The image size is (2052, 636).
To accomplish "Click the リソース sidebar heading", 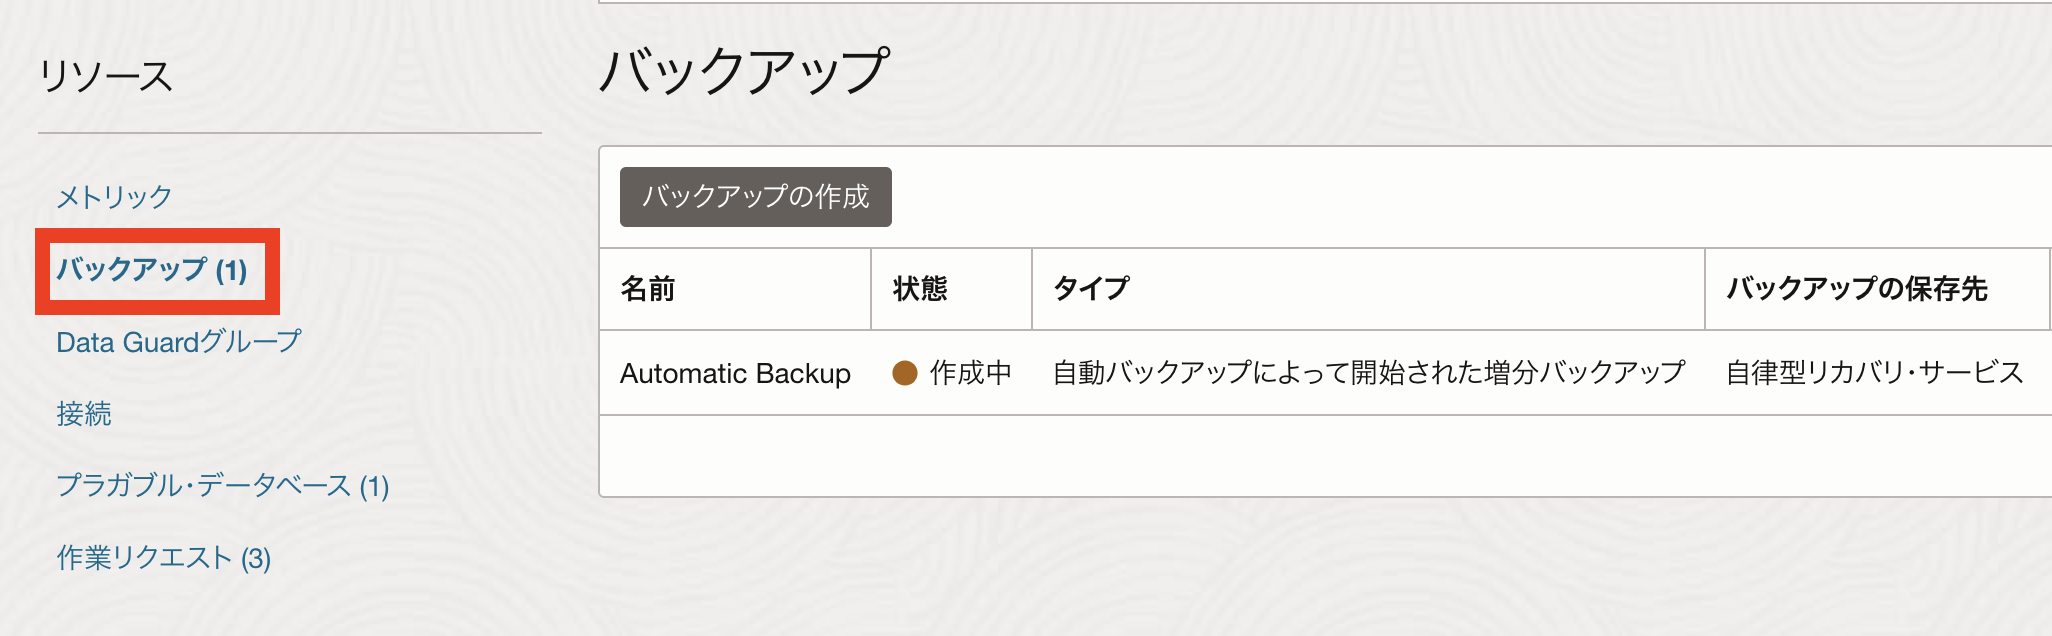I will coord(106,77).
